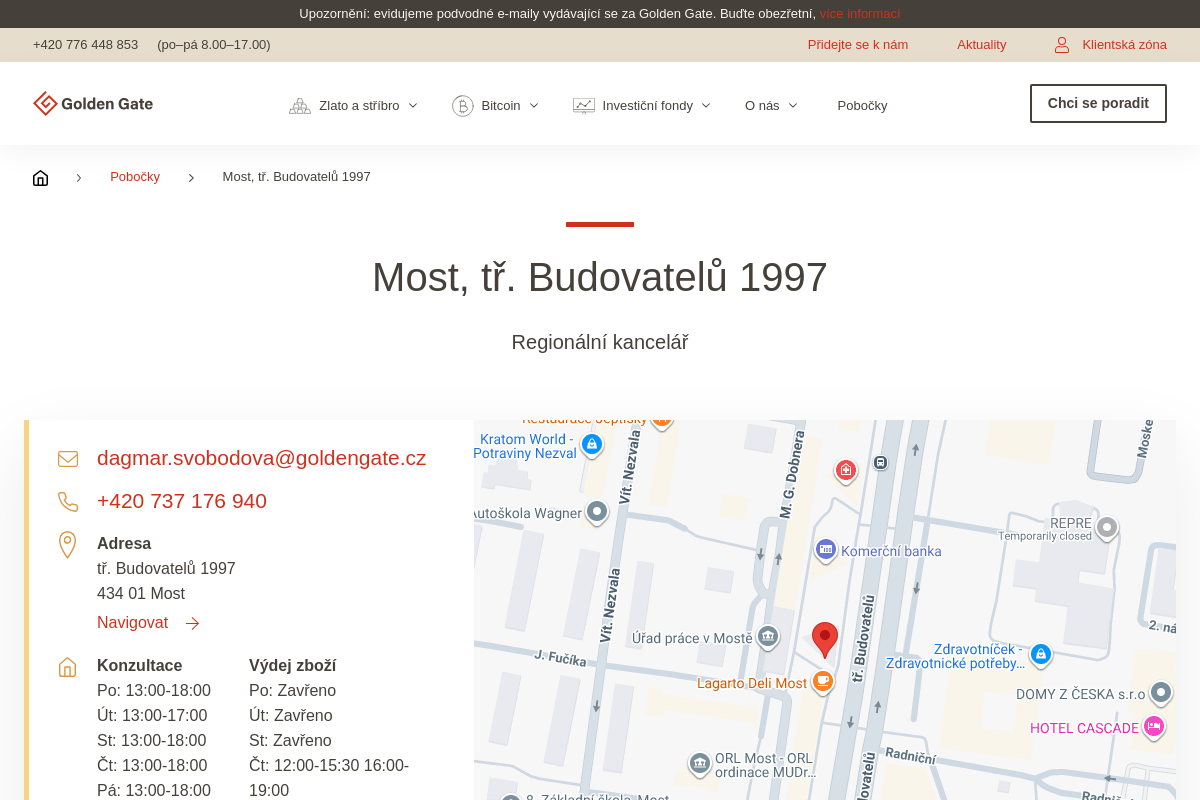Click breadcrumb text Most, tř. Budovatelů 1997

coord(297,177)
